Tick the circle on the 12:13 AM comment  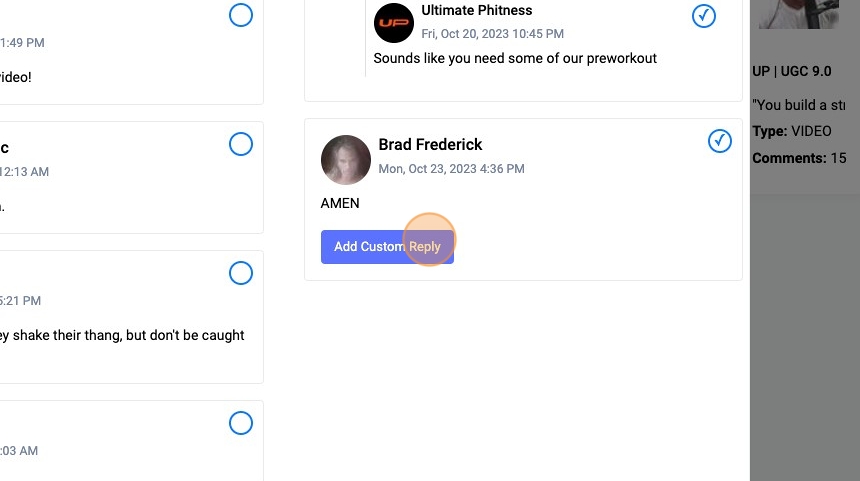coord(241,145)
